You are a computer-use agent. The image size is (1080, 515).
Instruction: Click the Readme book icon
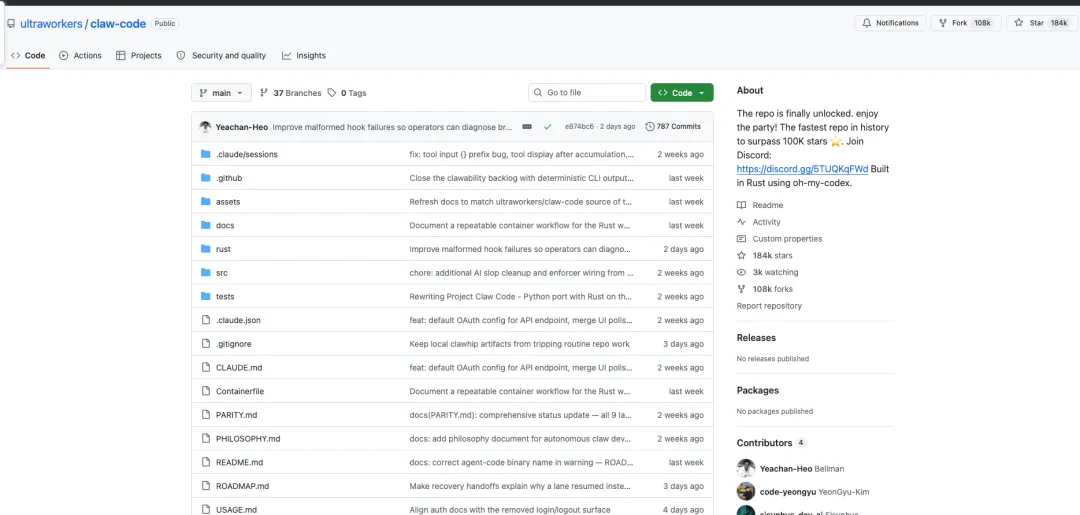click(x=741, y=205)
